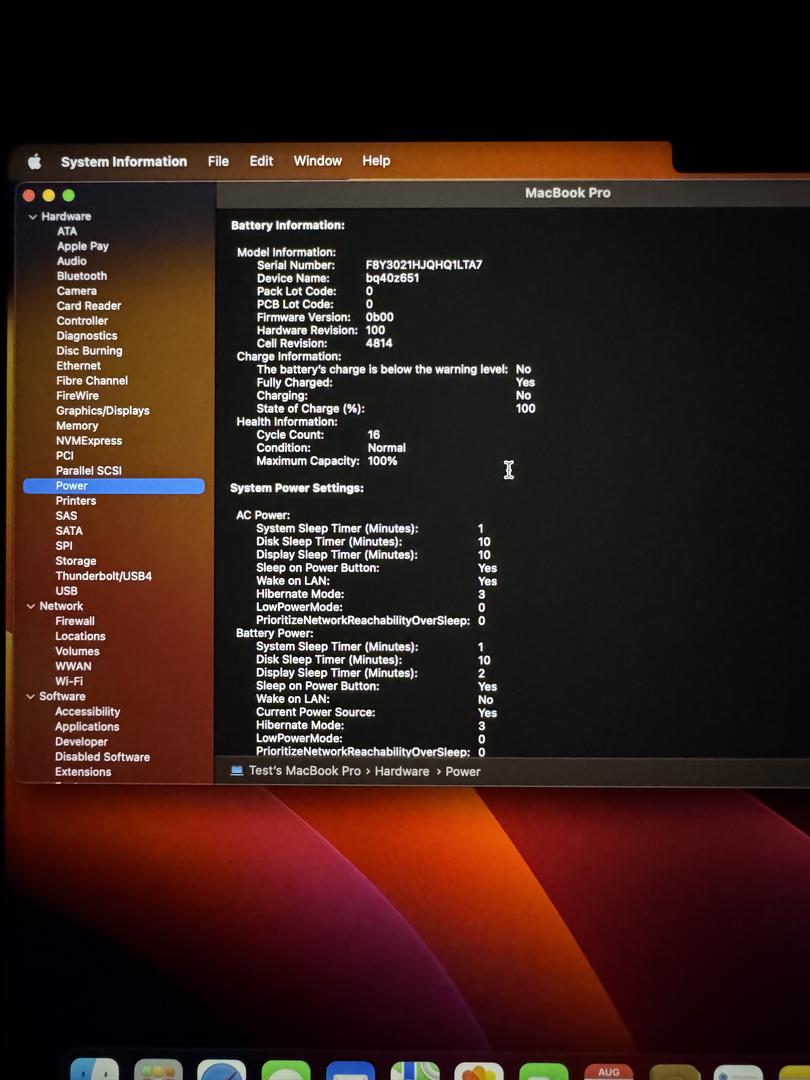
Task: Select Developer under Software
Action: point(81,742)
